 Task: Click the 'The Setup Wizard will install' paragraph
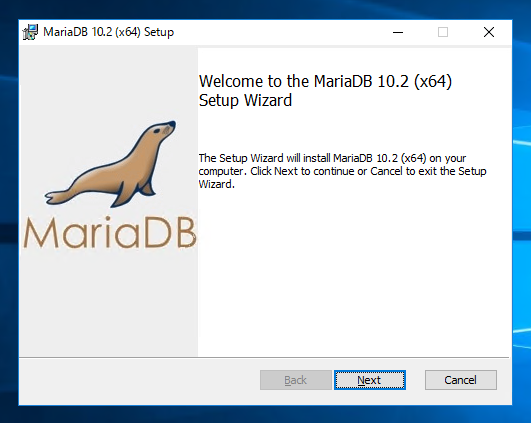tap(342, 171)
